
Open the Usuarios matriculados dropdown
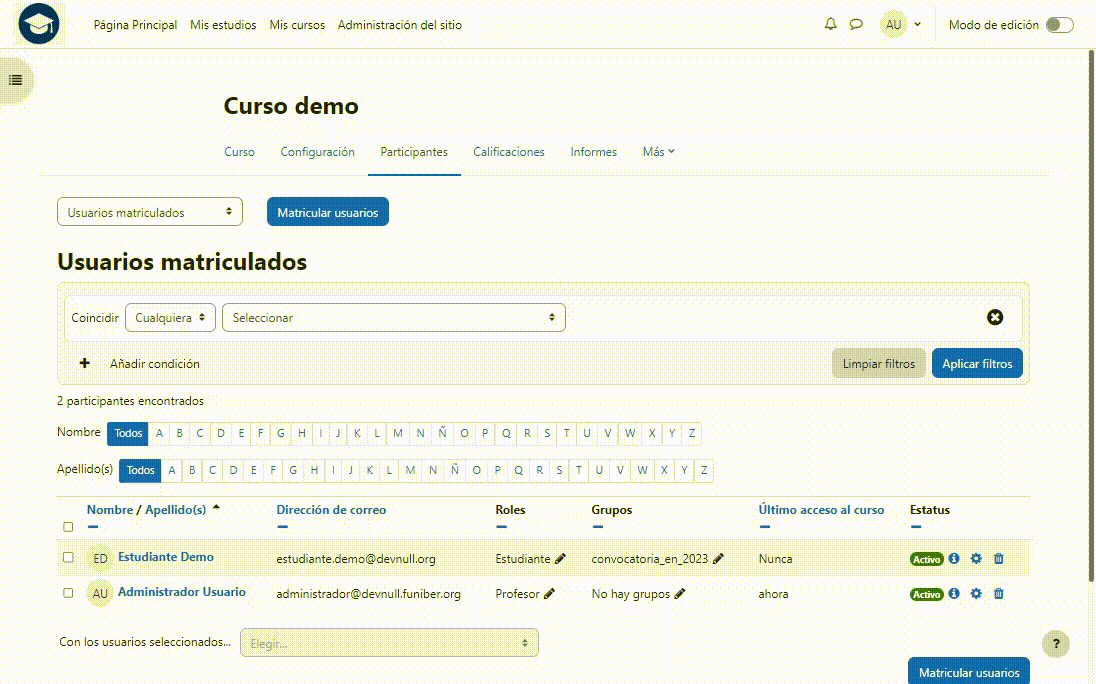click(149, 211)
